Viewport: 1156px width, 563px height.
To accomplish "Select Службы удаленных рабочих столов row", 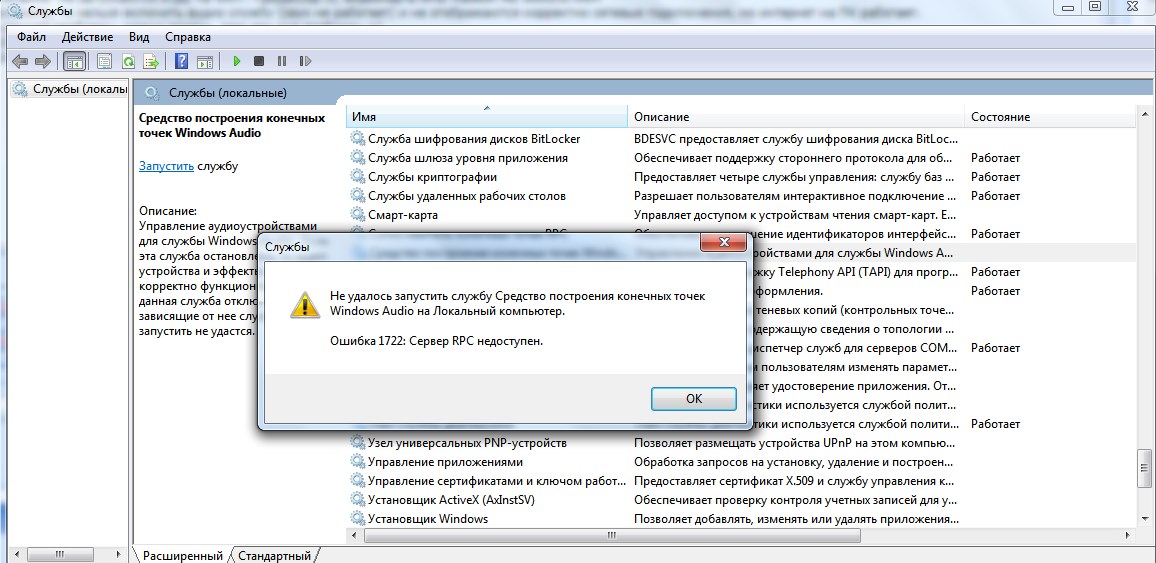I will 741,196.
